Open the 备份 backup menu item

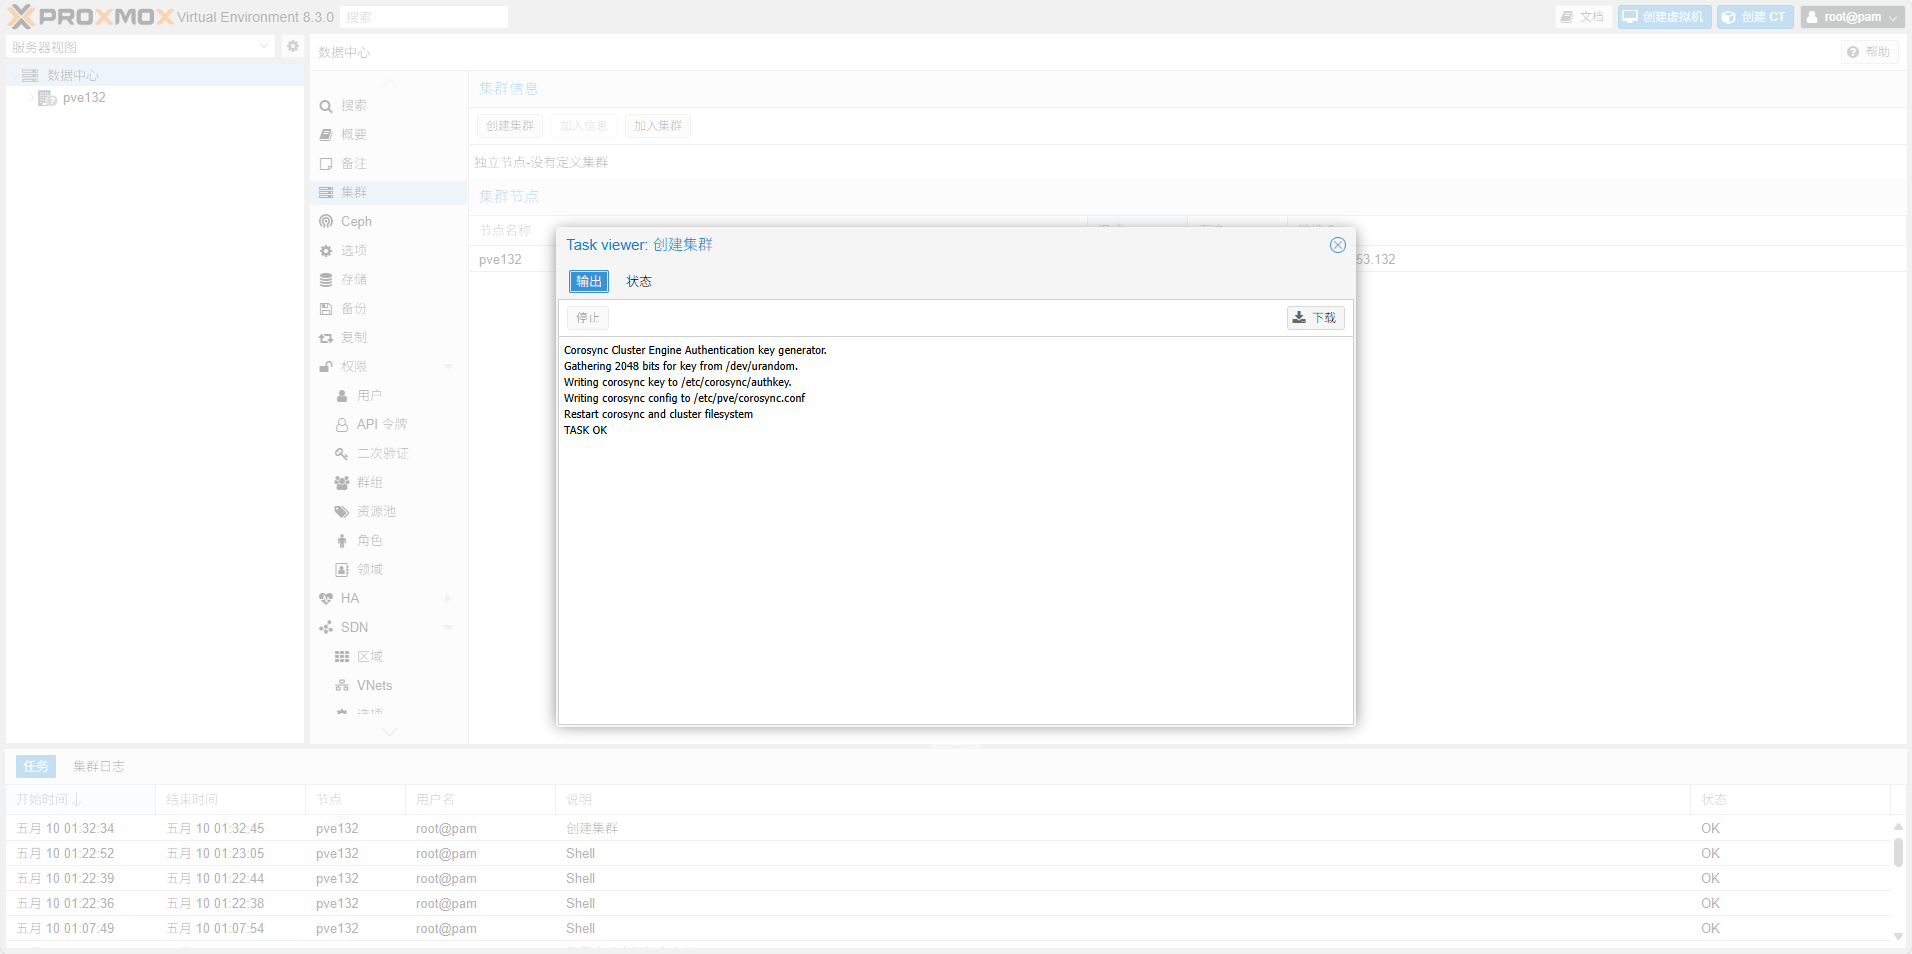(388, 308)
